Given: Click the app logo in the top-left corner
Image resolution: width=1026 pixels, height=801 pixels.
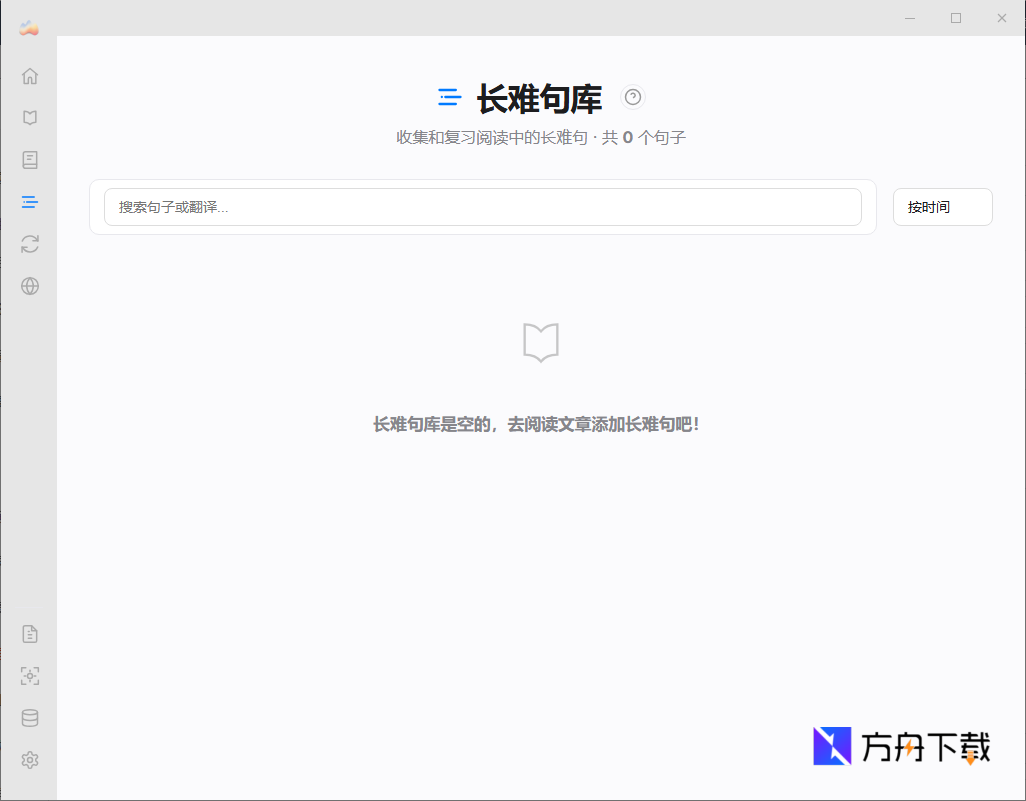Looking at the screenshot, I should (x=28, y=27).
